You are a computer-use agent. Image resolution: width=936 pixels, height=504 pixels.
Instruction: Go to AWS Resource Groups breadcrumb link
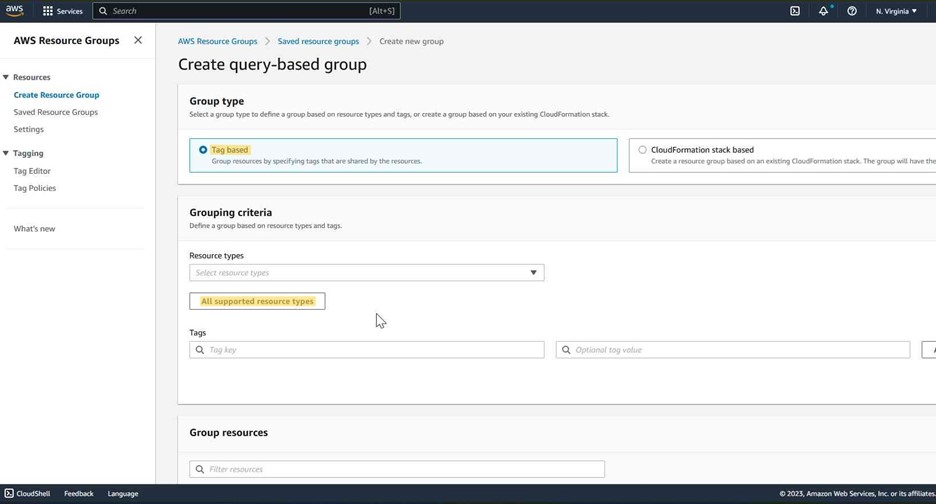pyautogui.click(x=217, y=41)
